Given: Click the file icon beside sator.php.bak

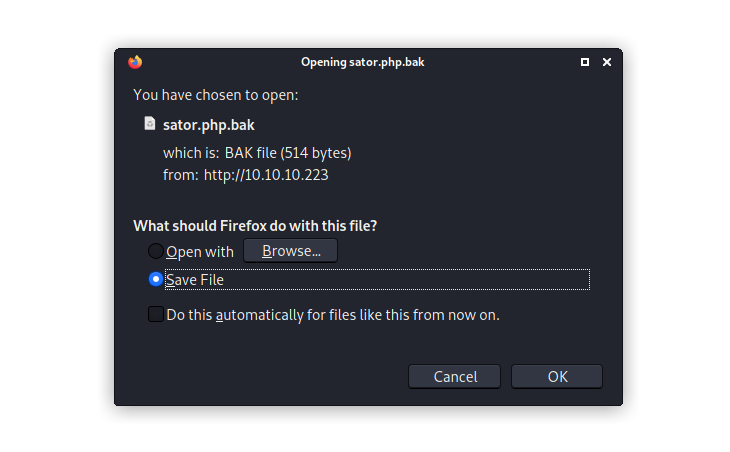Looking at the screenshot, I should [150, 124].
